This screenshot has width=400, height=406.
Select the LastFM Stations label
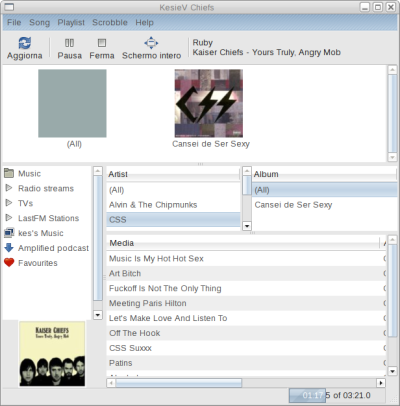(x=49, y=218)
